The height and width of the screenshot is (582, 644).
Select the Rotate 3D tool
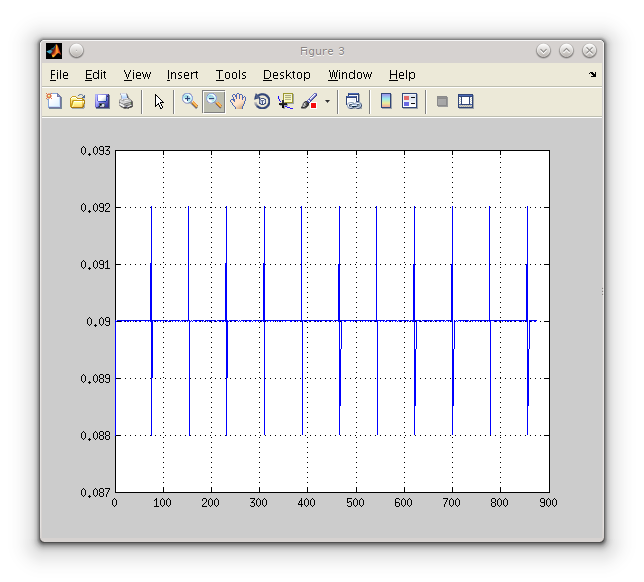pos(262,101)
